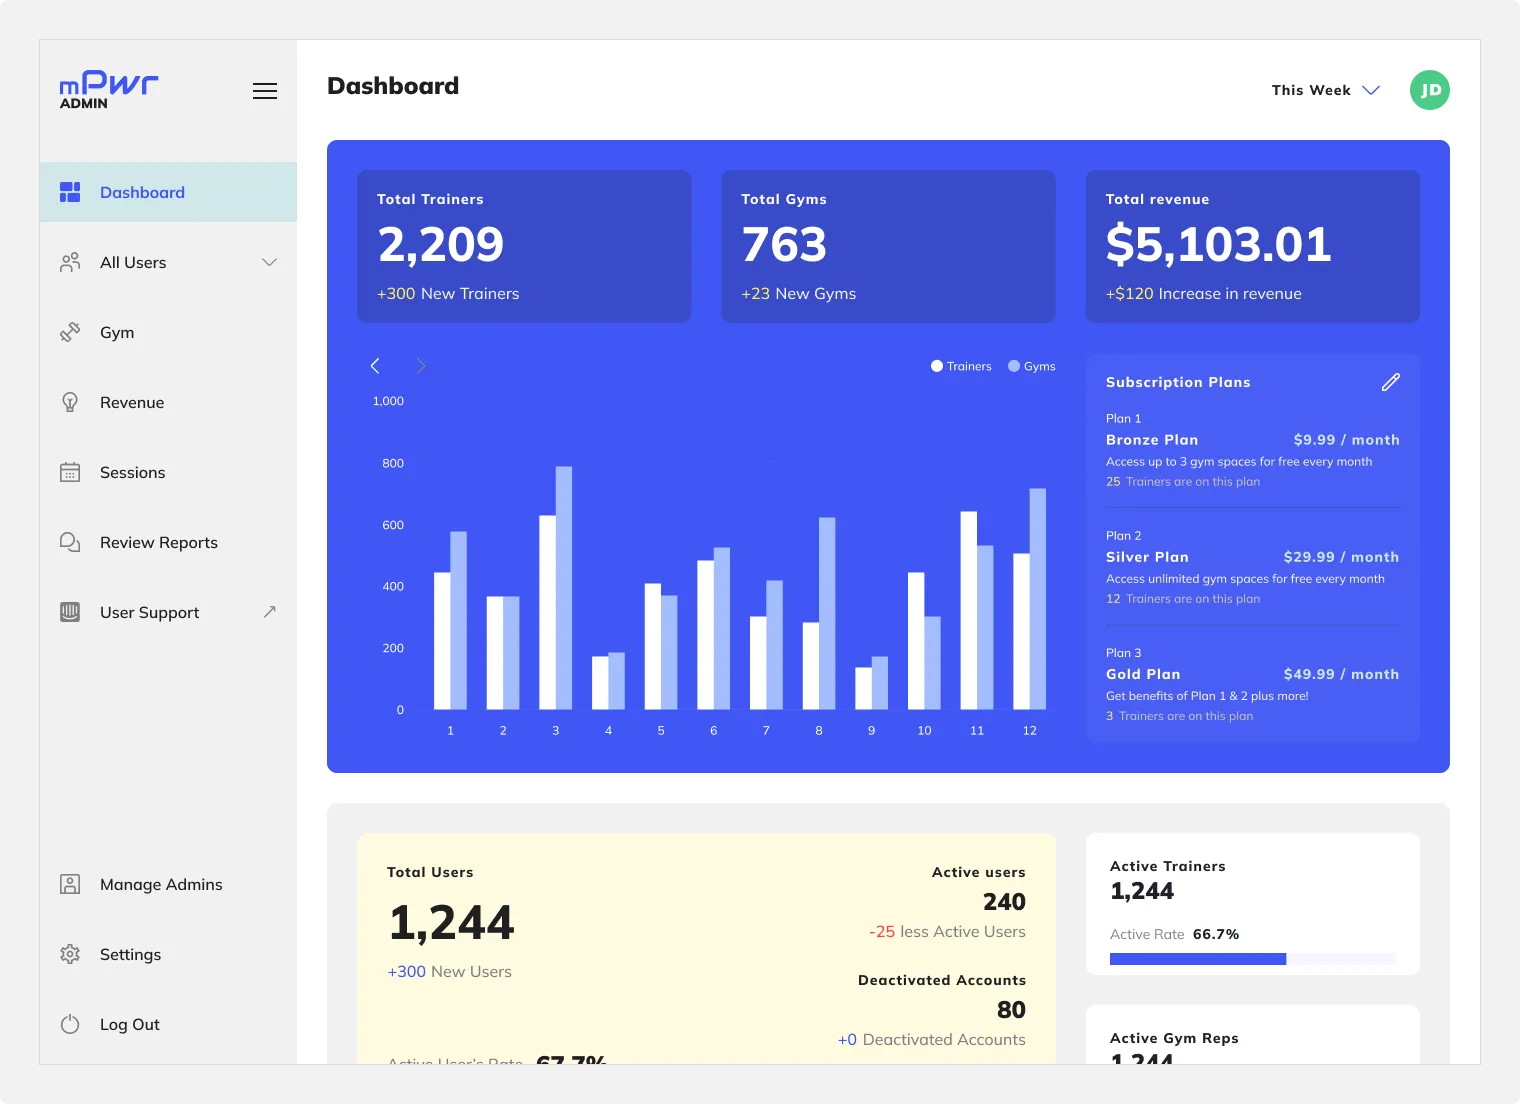Open the Sessions page
Screen dimensions: 1520x1104
pyautogui.click(x=168, y=472)
